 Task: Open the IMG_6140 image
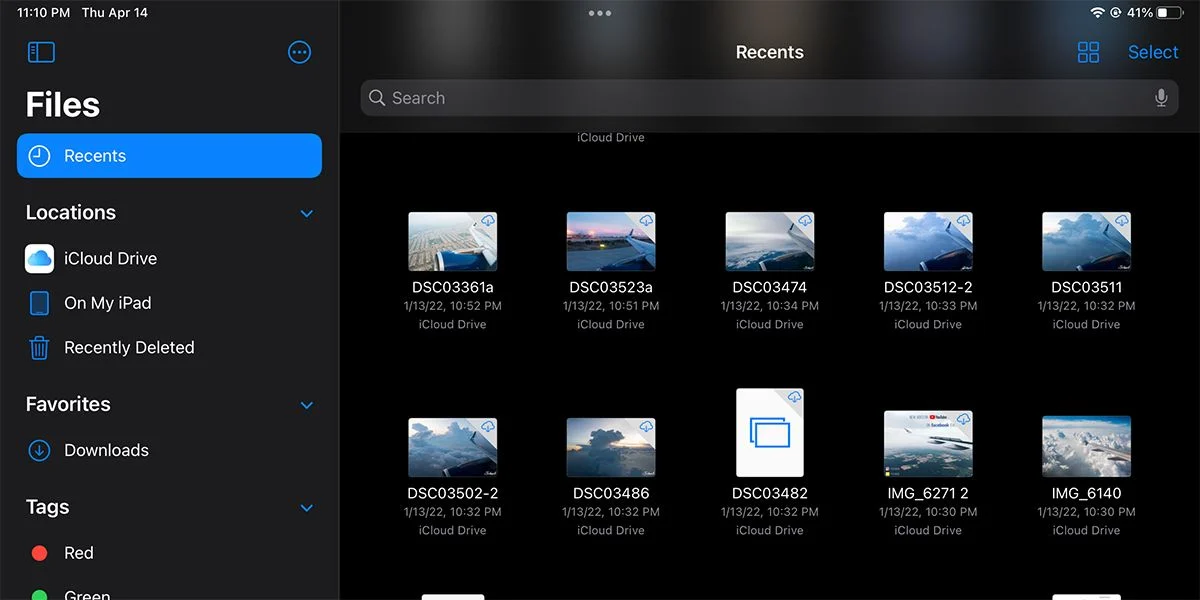[1086, 446]
